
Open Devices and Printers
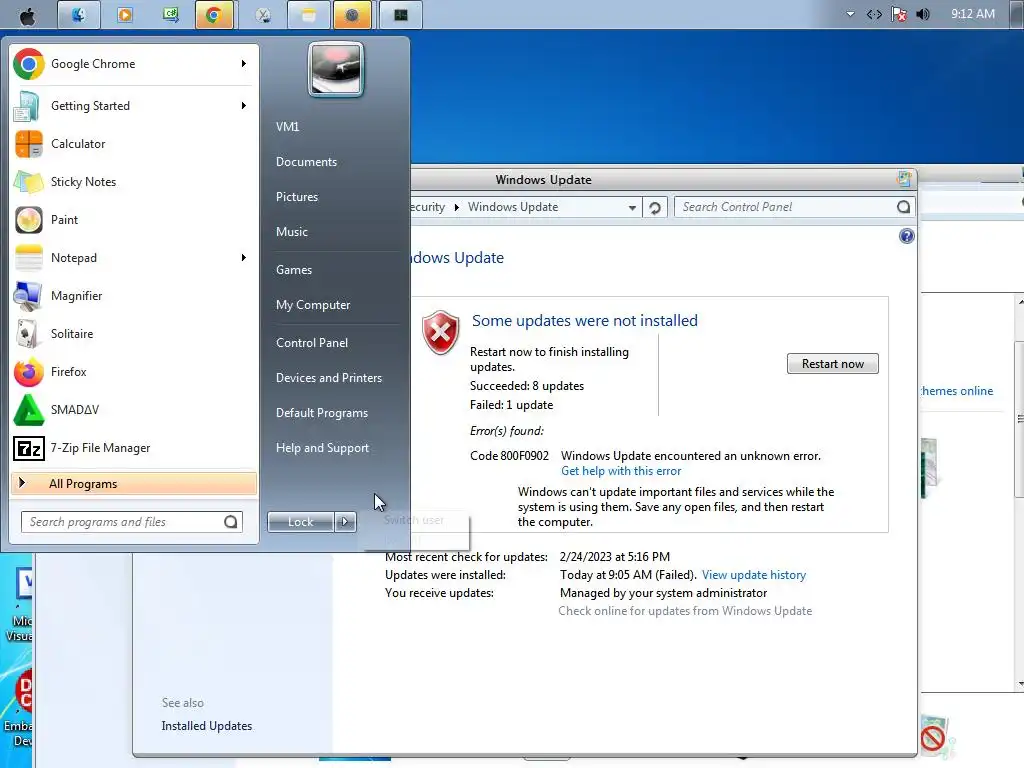tap(328, 378)
